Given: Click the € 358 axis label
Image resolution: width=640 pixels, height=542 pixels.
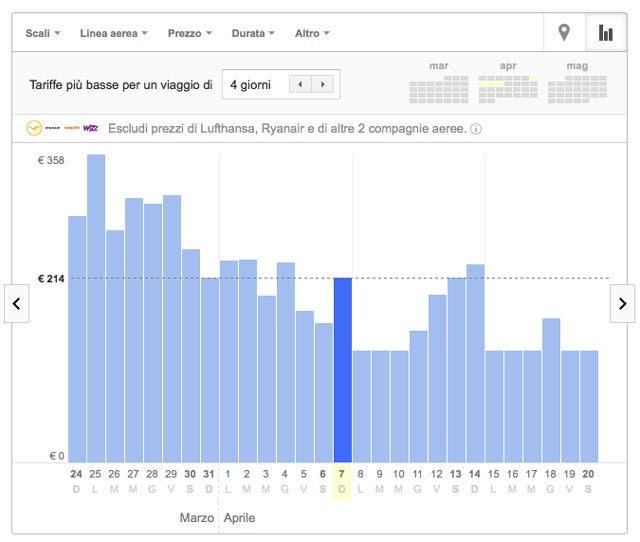Looking at the screenshot, I should [x=51, y=160].
